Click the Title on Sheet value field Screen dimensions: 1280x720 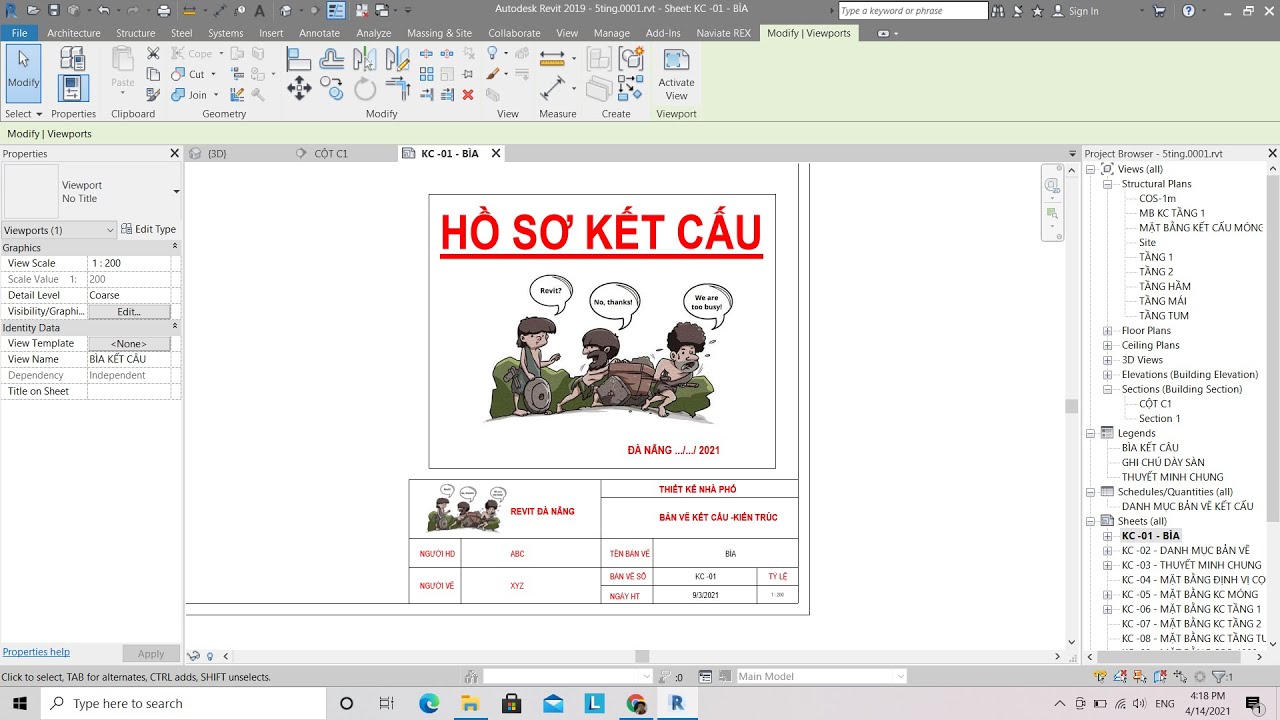coord(129,392)
